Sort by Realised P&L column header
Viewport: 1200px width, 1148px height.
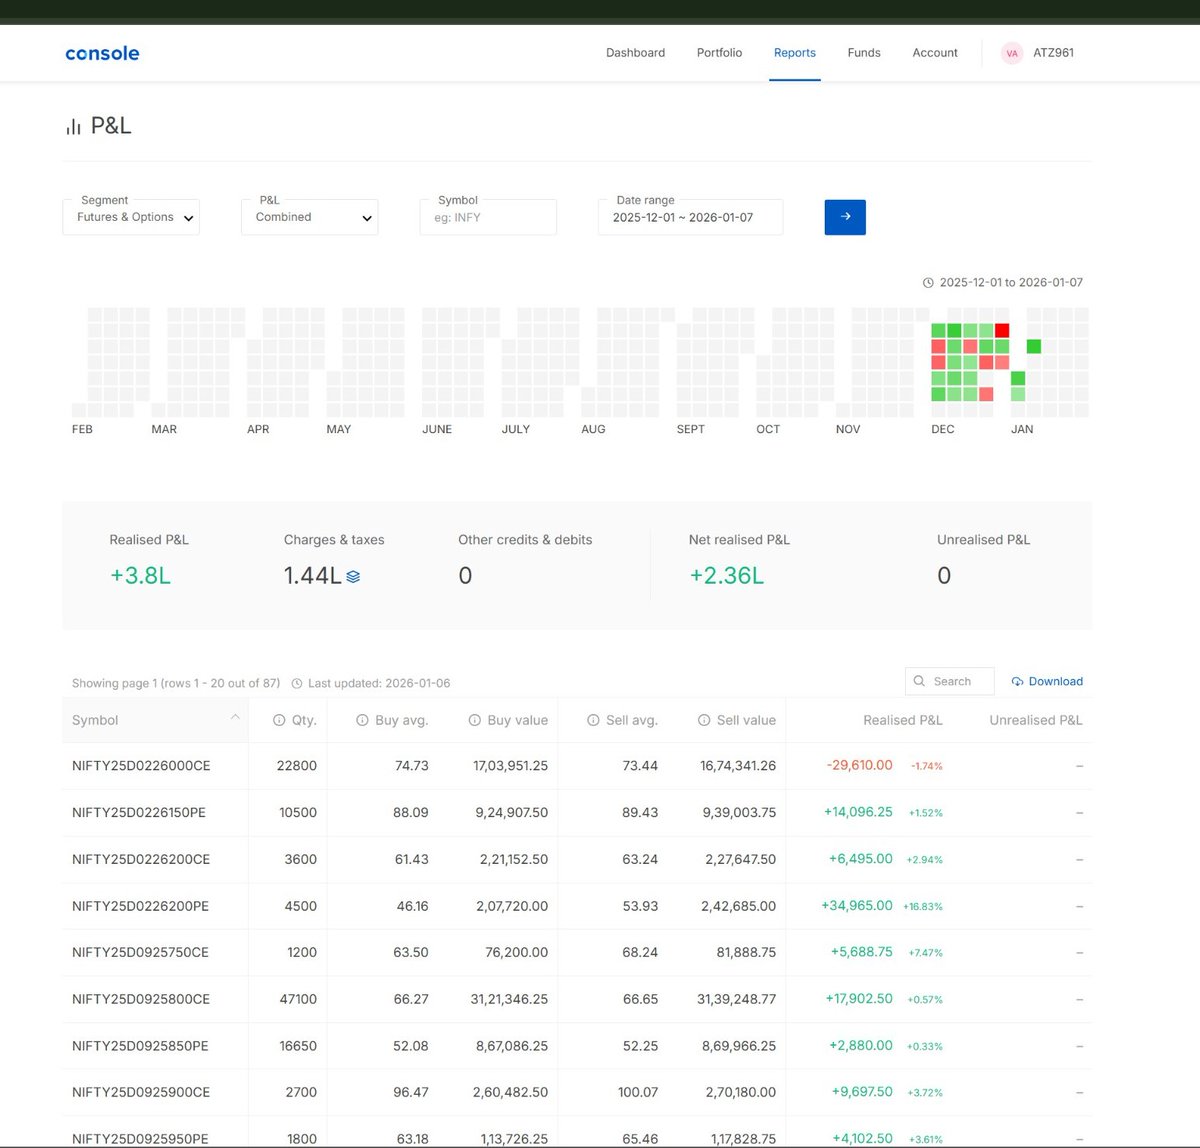[903, 720]
